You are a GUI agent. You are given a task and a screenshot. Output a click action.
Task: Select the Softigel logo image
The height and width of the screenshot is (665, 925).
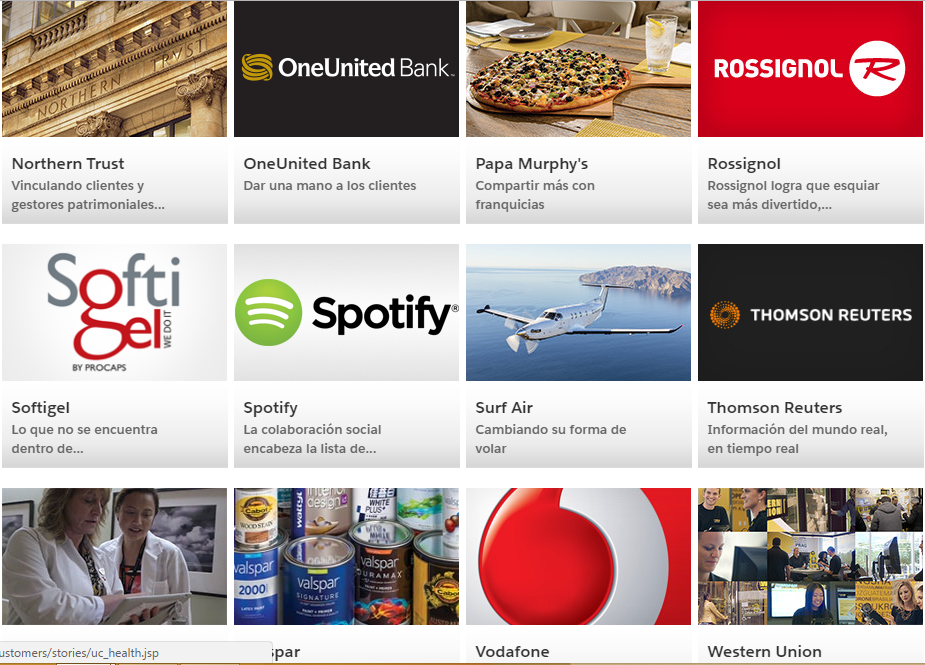(x=114, y=312)
